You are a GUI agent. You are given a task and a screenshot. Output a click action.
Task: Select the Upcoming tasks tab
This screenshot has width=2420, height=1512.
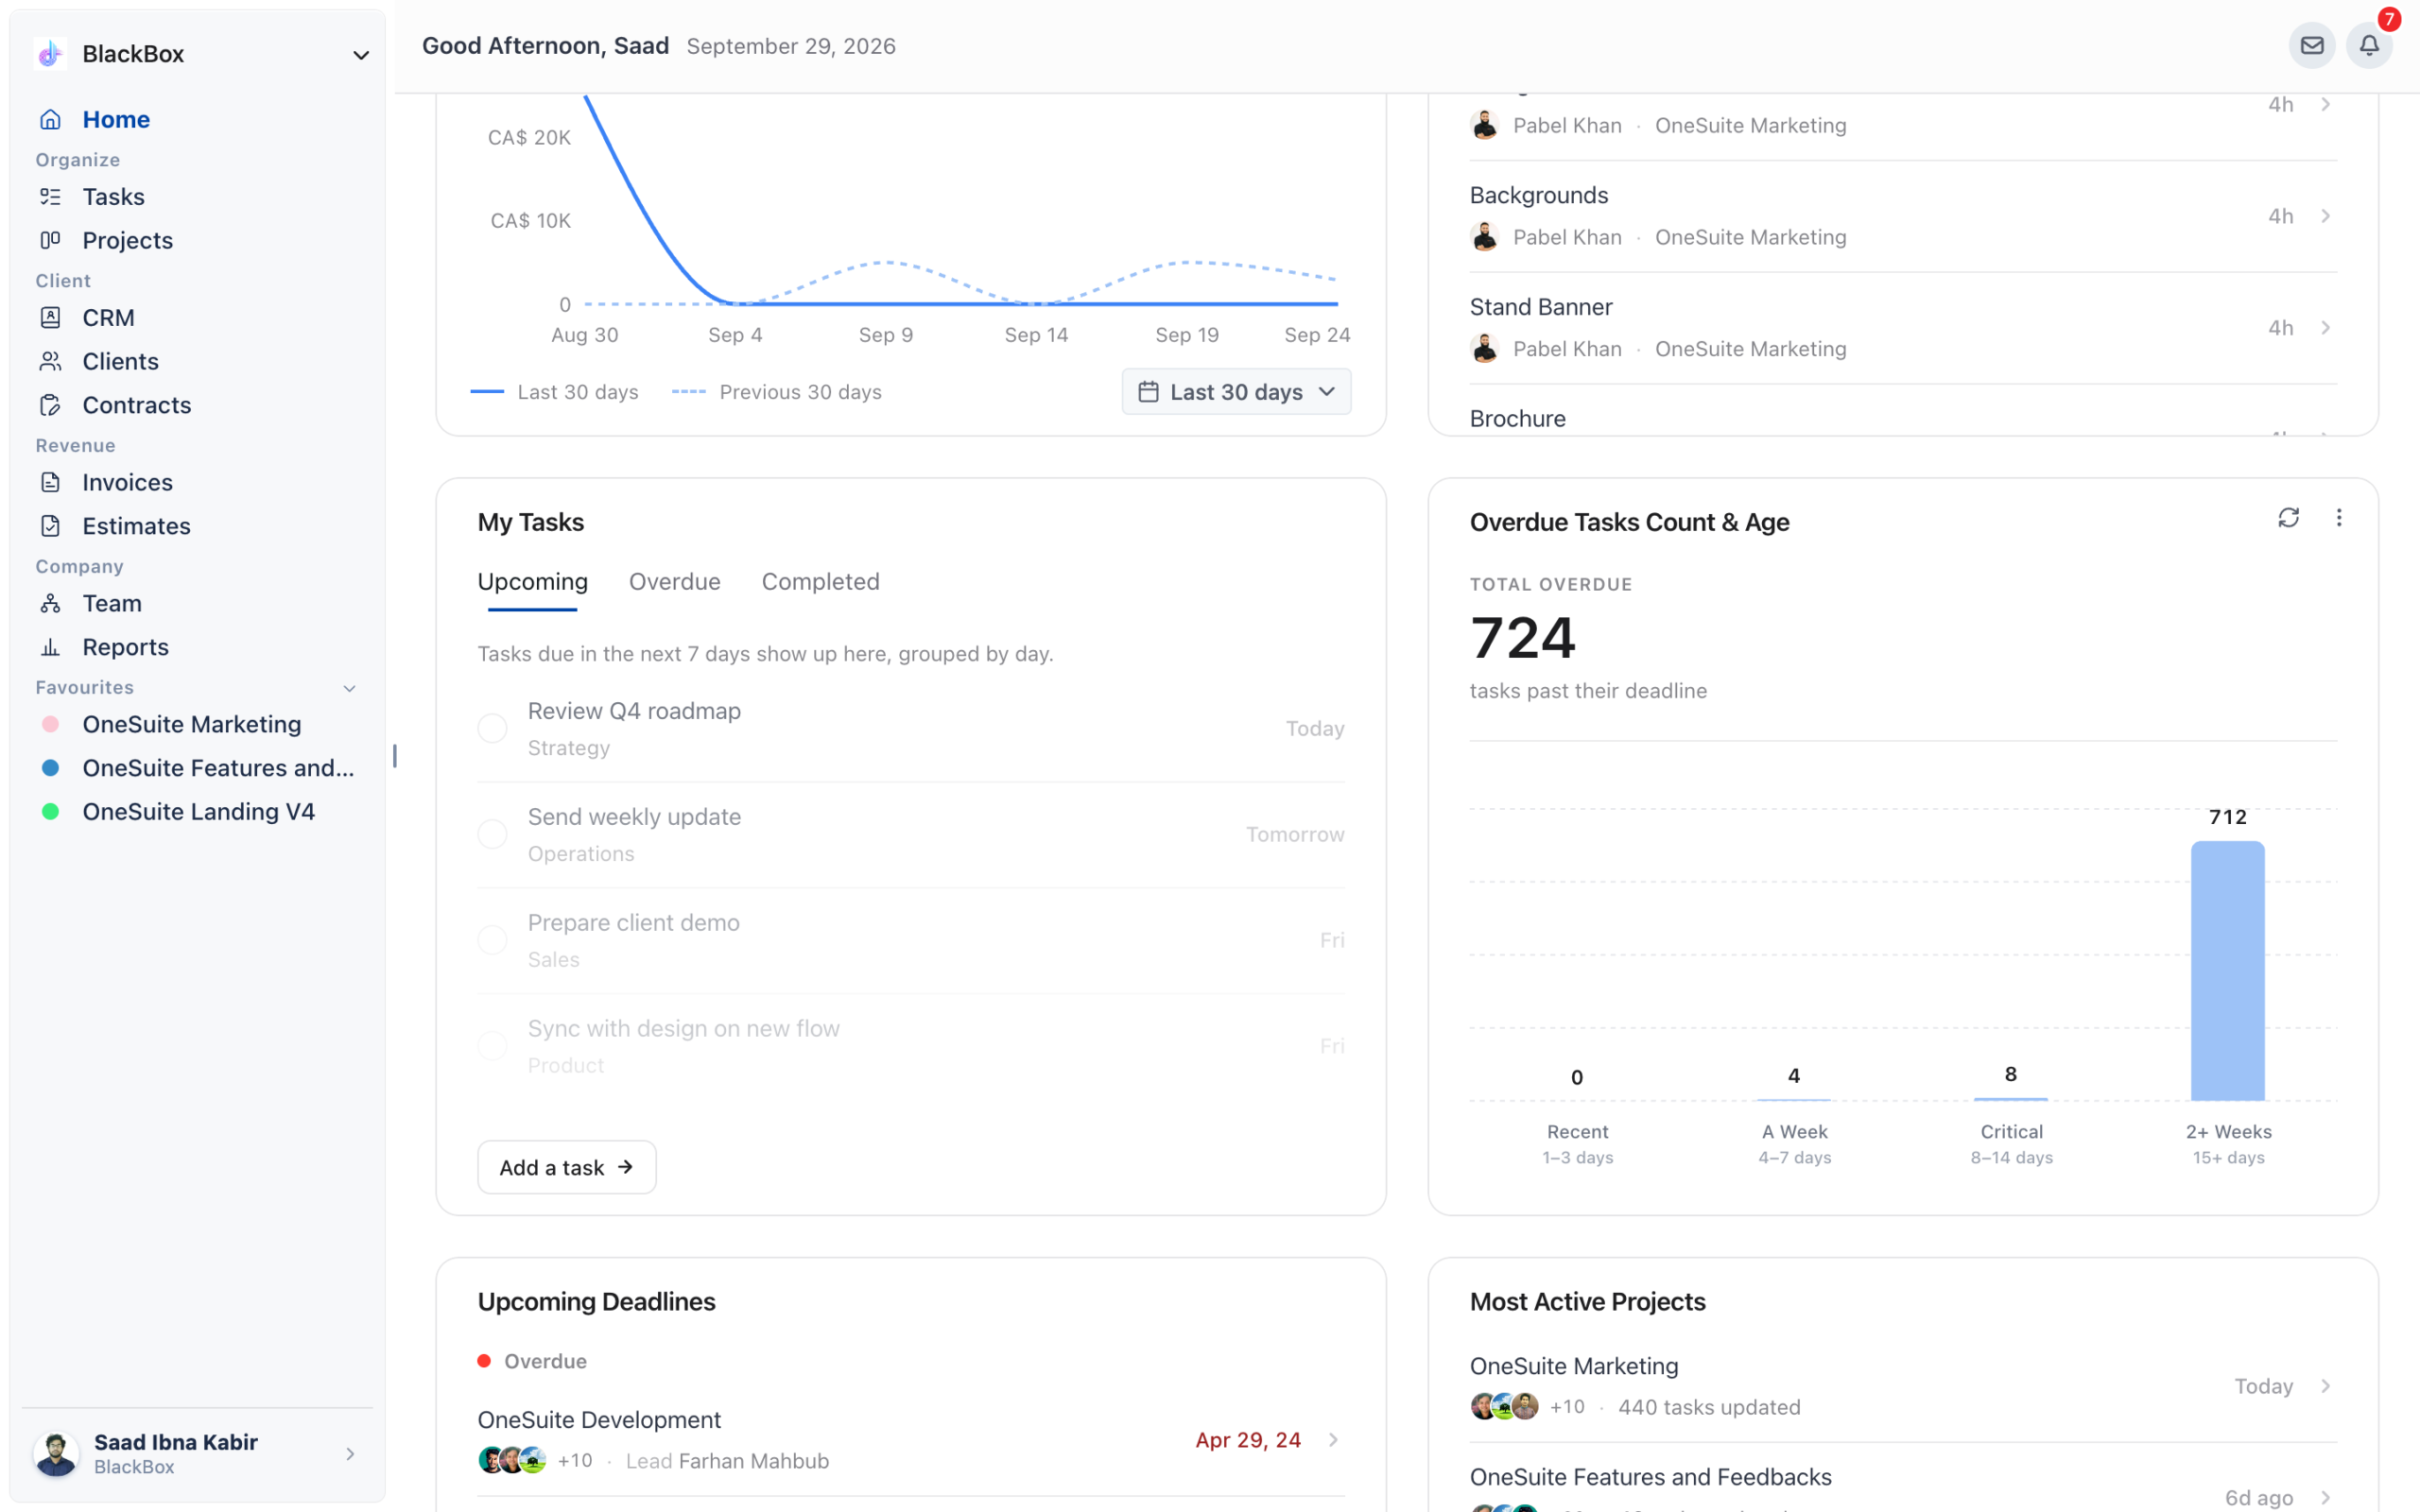pos(532,582)
